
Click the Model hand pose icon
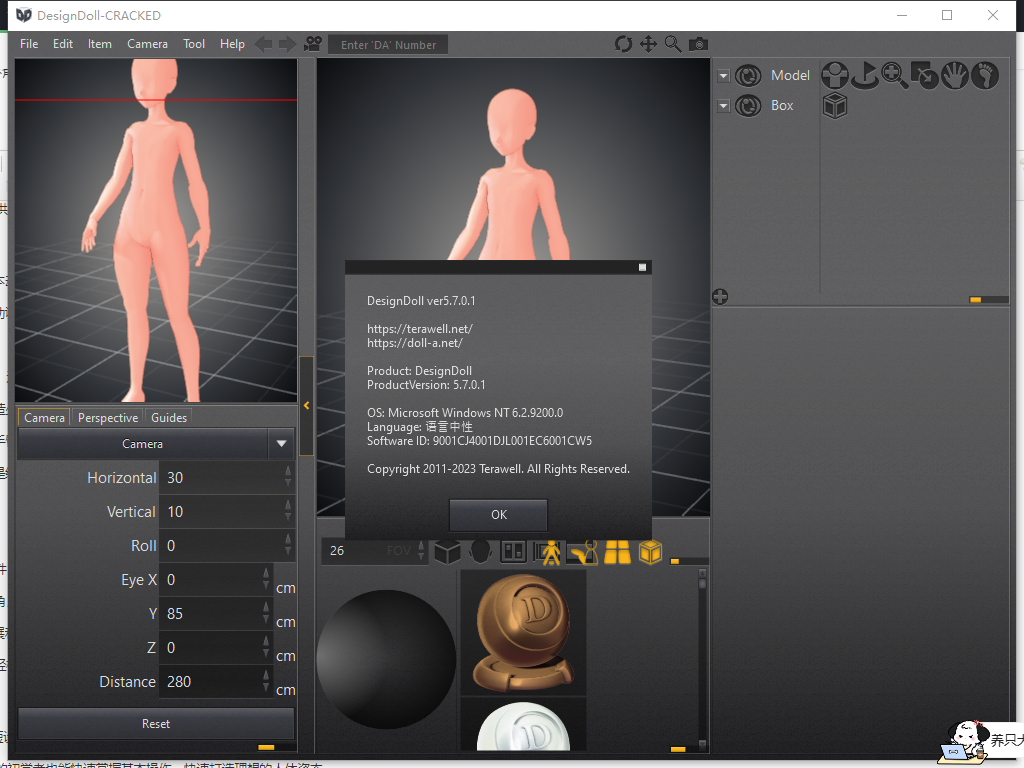pyautogui.click(x=955, y=75)
